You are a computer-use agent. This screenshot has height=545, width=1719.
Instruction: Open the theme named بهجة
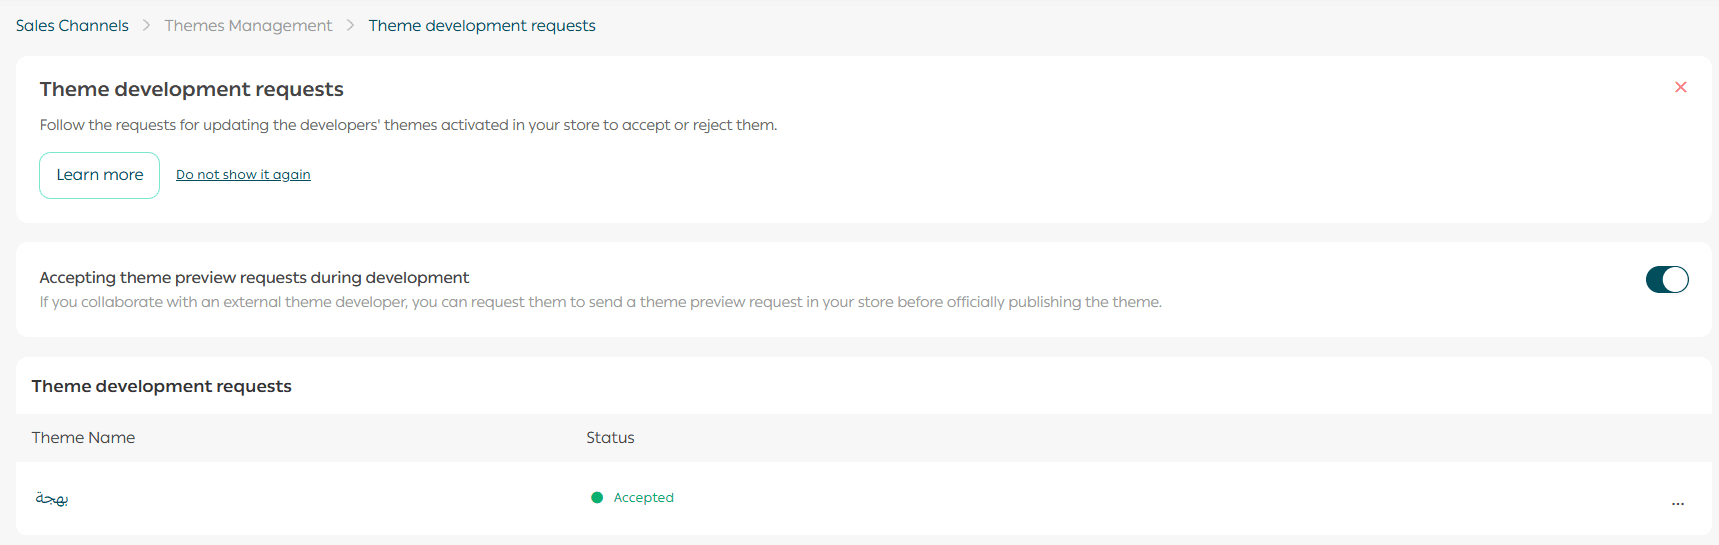pyautogui.click(x=52, y=497)
